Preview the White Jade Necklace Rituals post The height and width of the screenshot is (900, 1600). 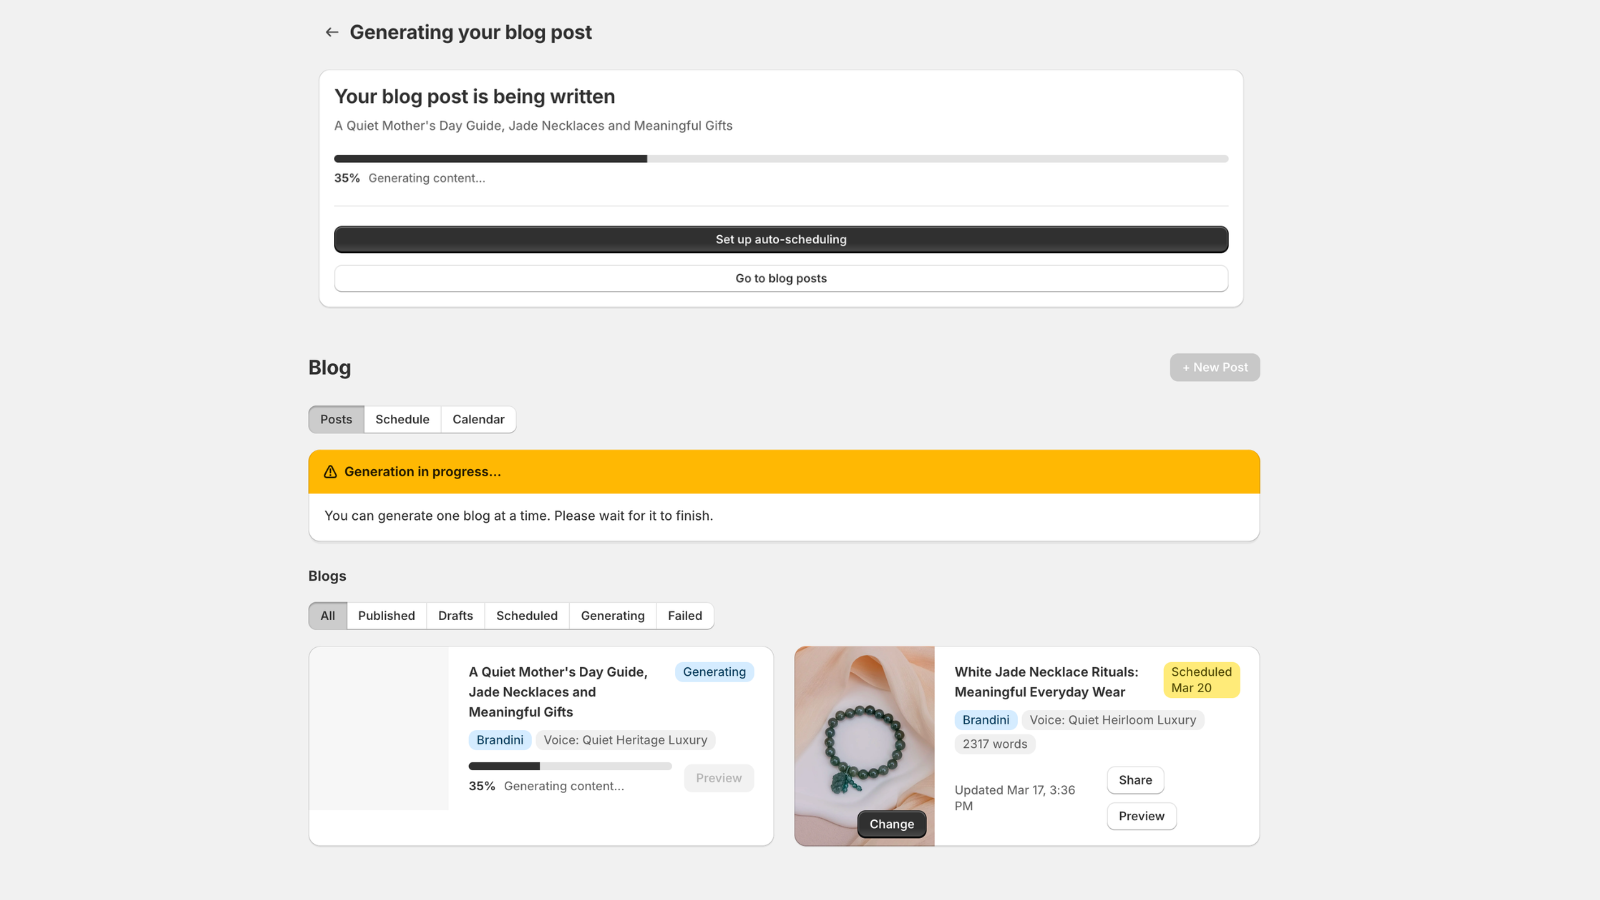(x=1141, y=816)
